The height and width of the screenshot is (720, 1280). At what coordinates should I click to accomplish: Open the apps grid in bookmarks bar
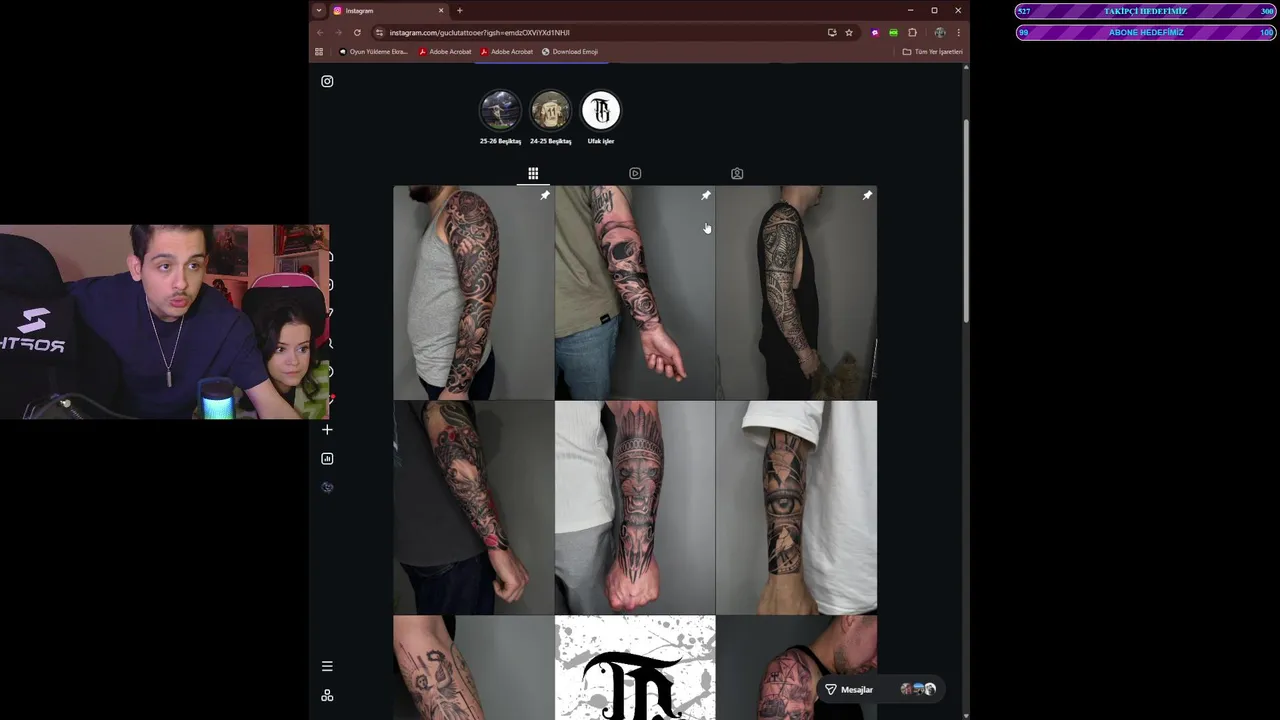click(x=319, y=52)
